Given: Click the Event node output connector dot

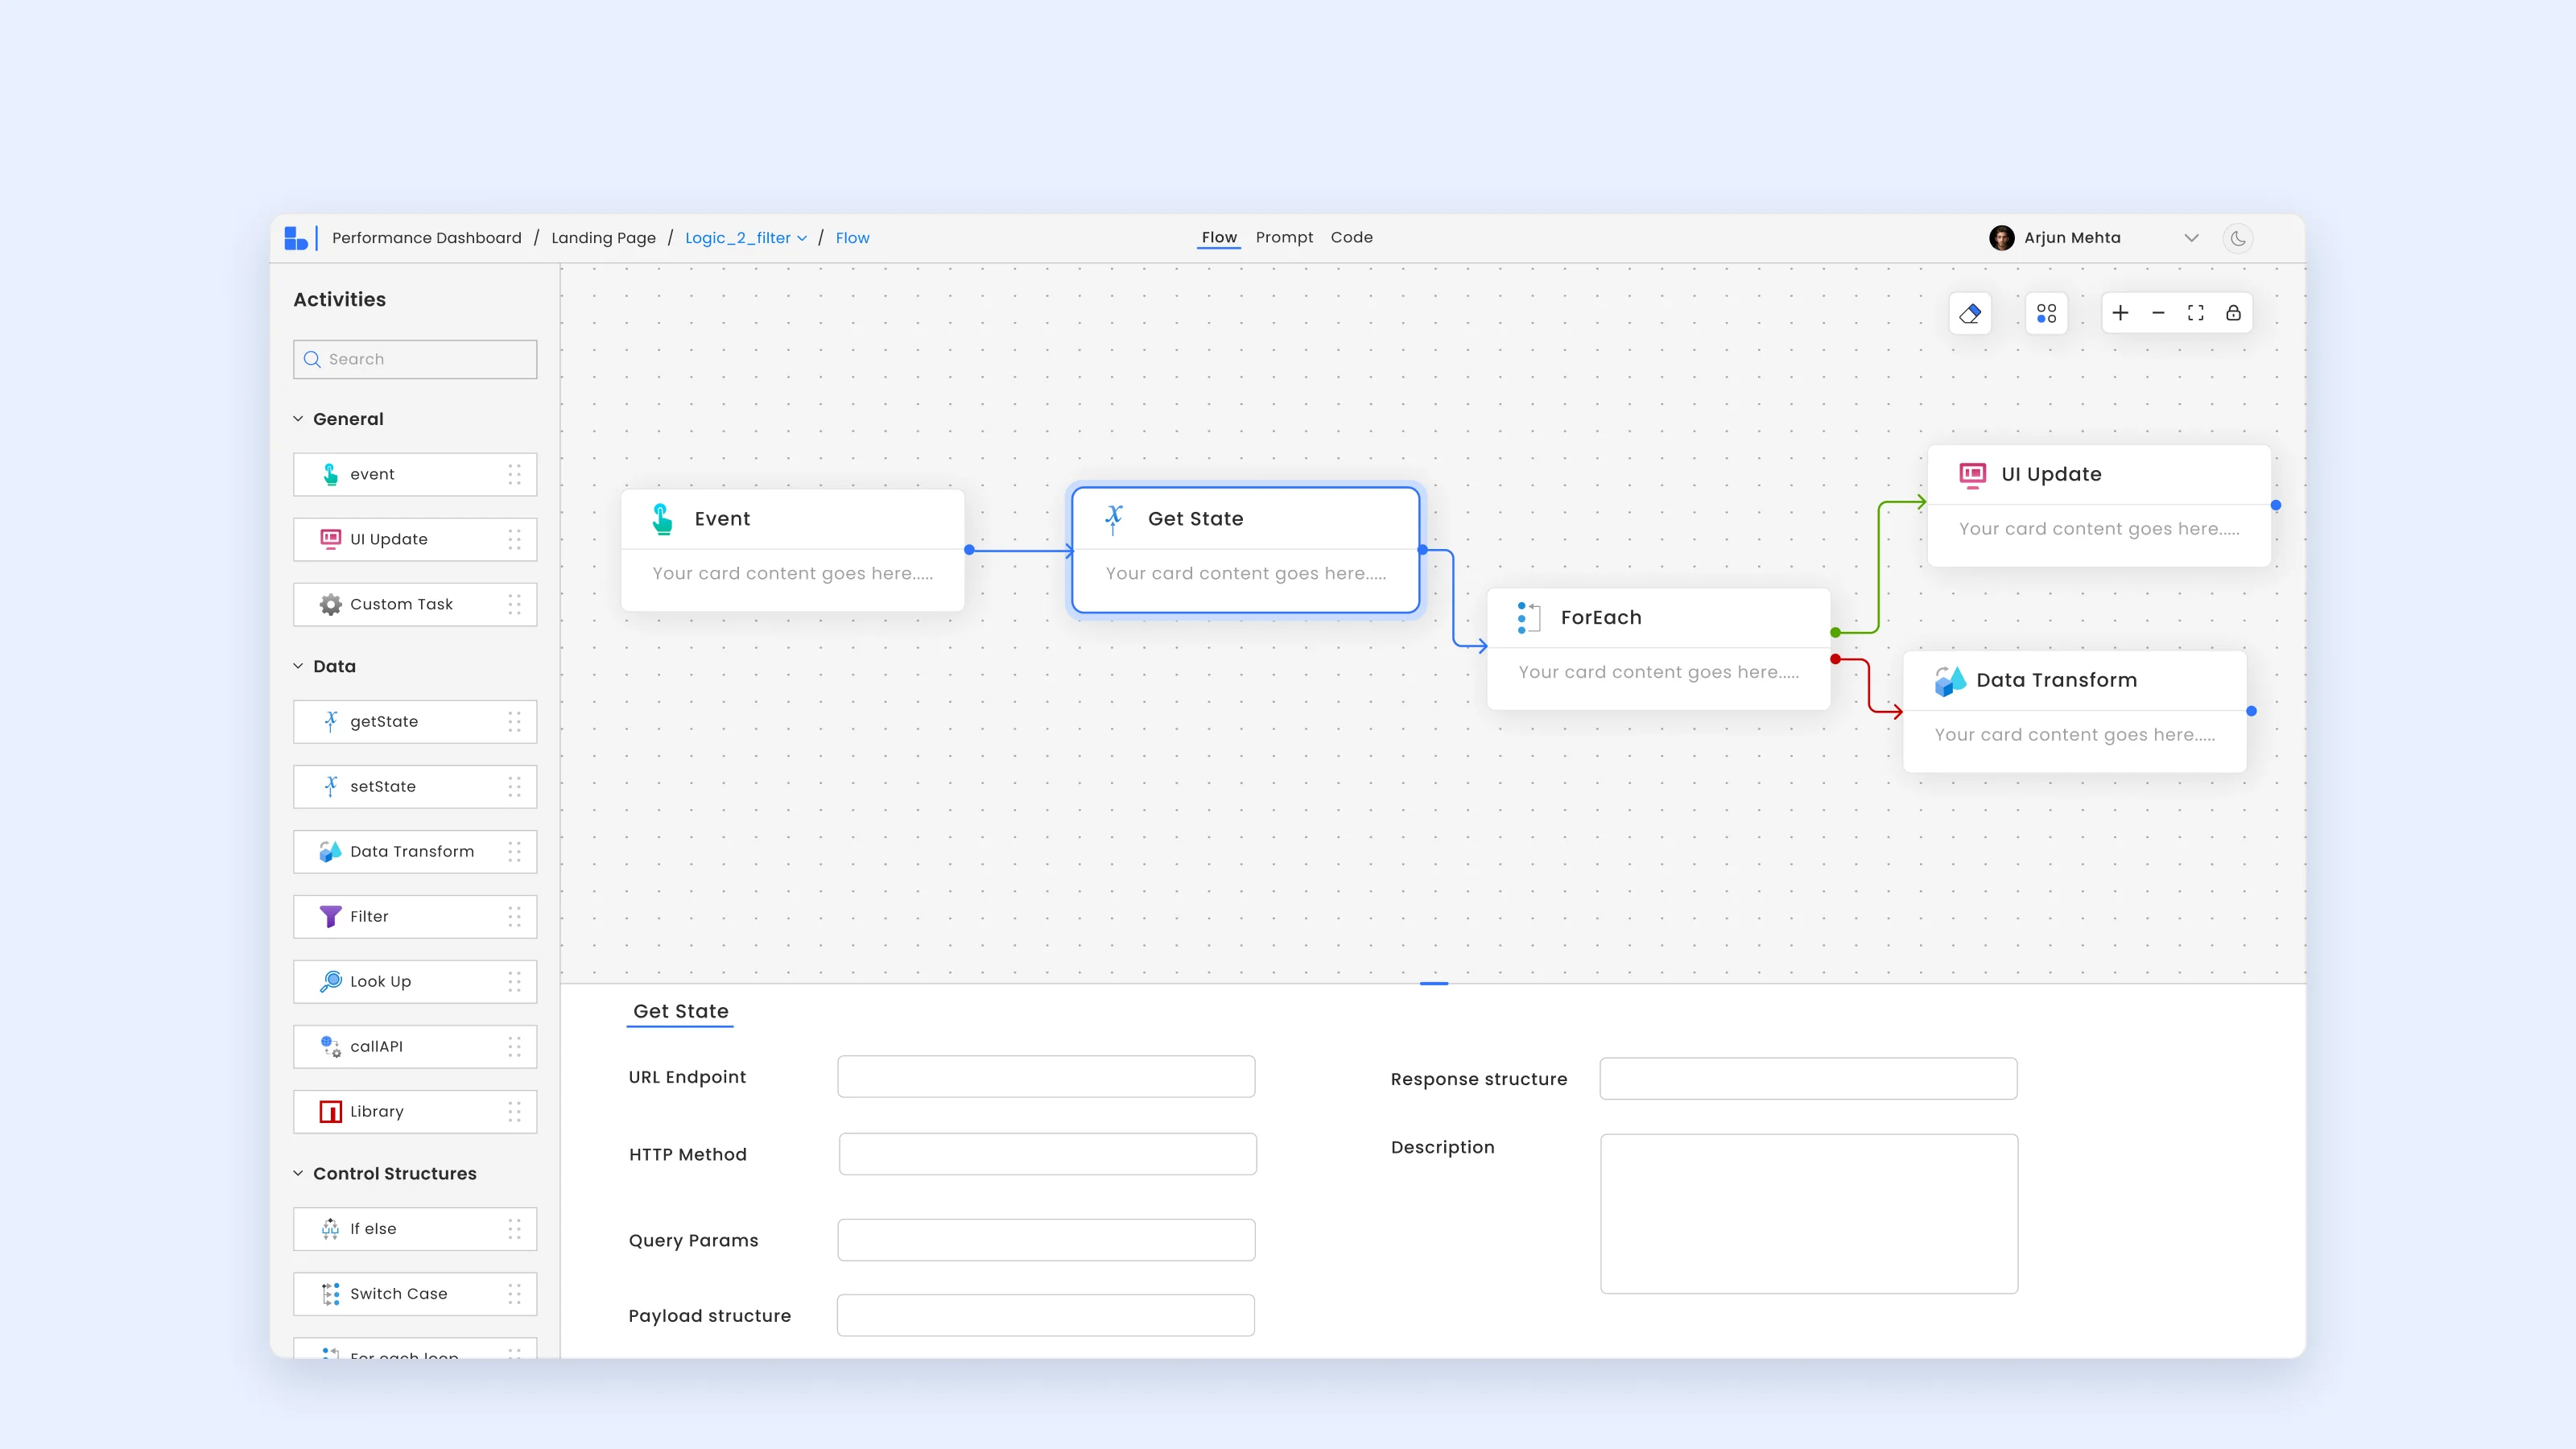Looking at the screenshot, I should (x=969, y=550).
